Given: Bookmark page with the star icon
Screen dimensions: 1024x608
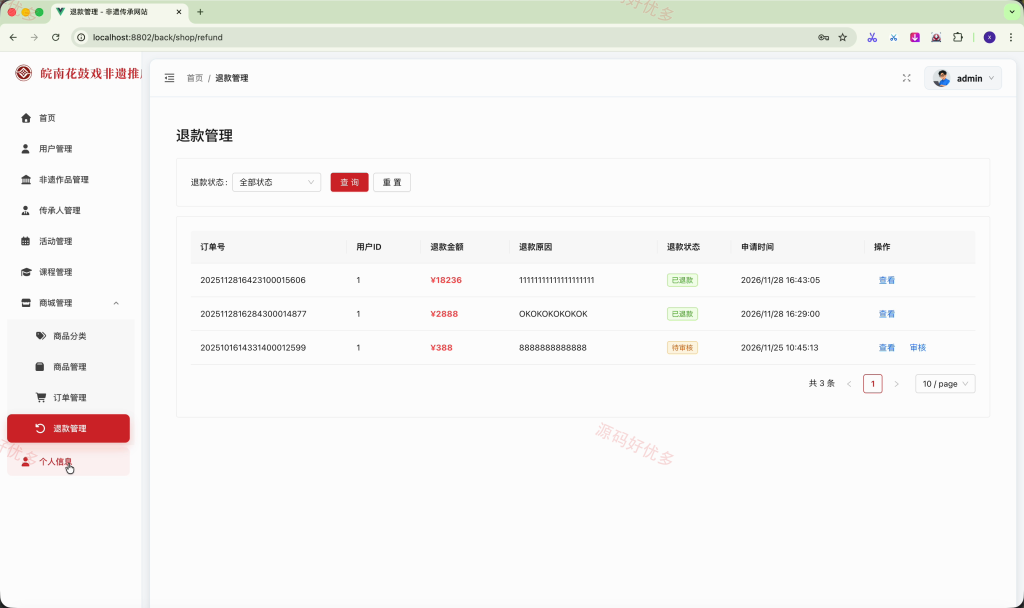Looking at the screenshot, I should click(x=842, y=37).
